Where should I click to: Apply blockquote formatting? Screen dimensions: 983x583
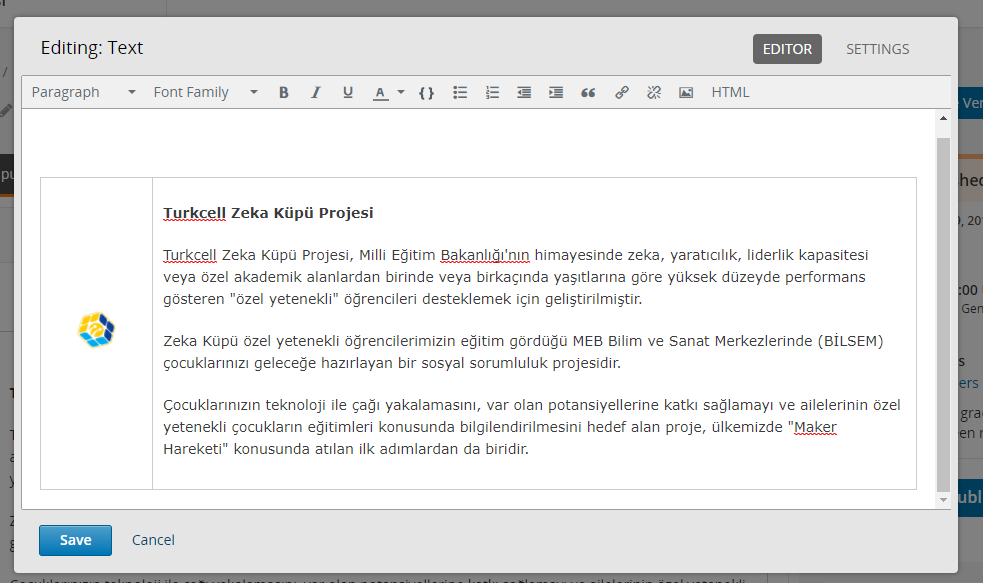[588, 93]
